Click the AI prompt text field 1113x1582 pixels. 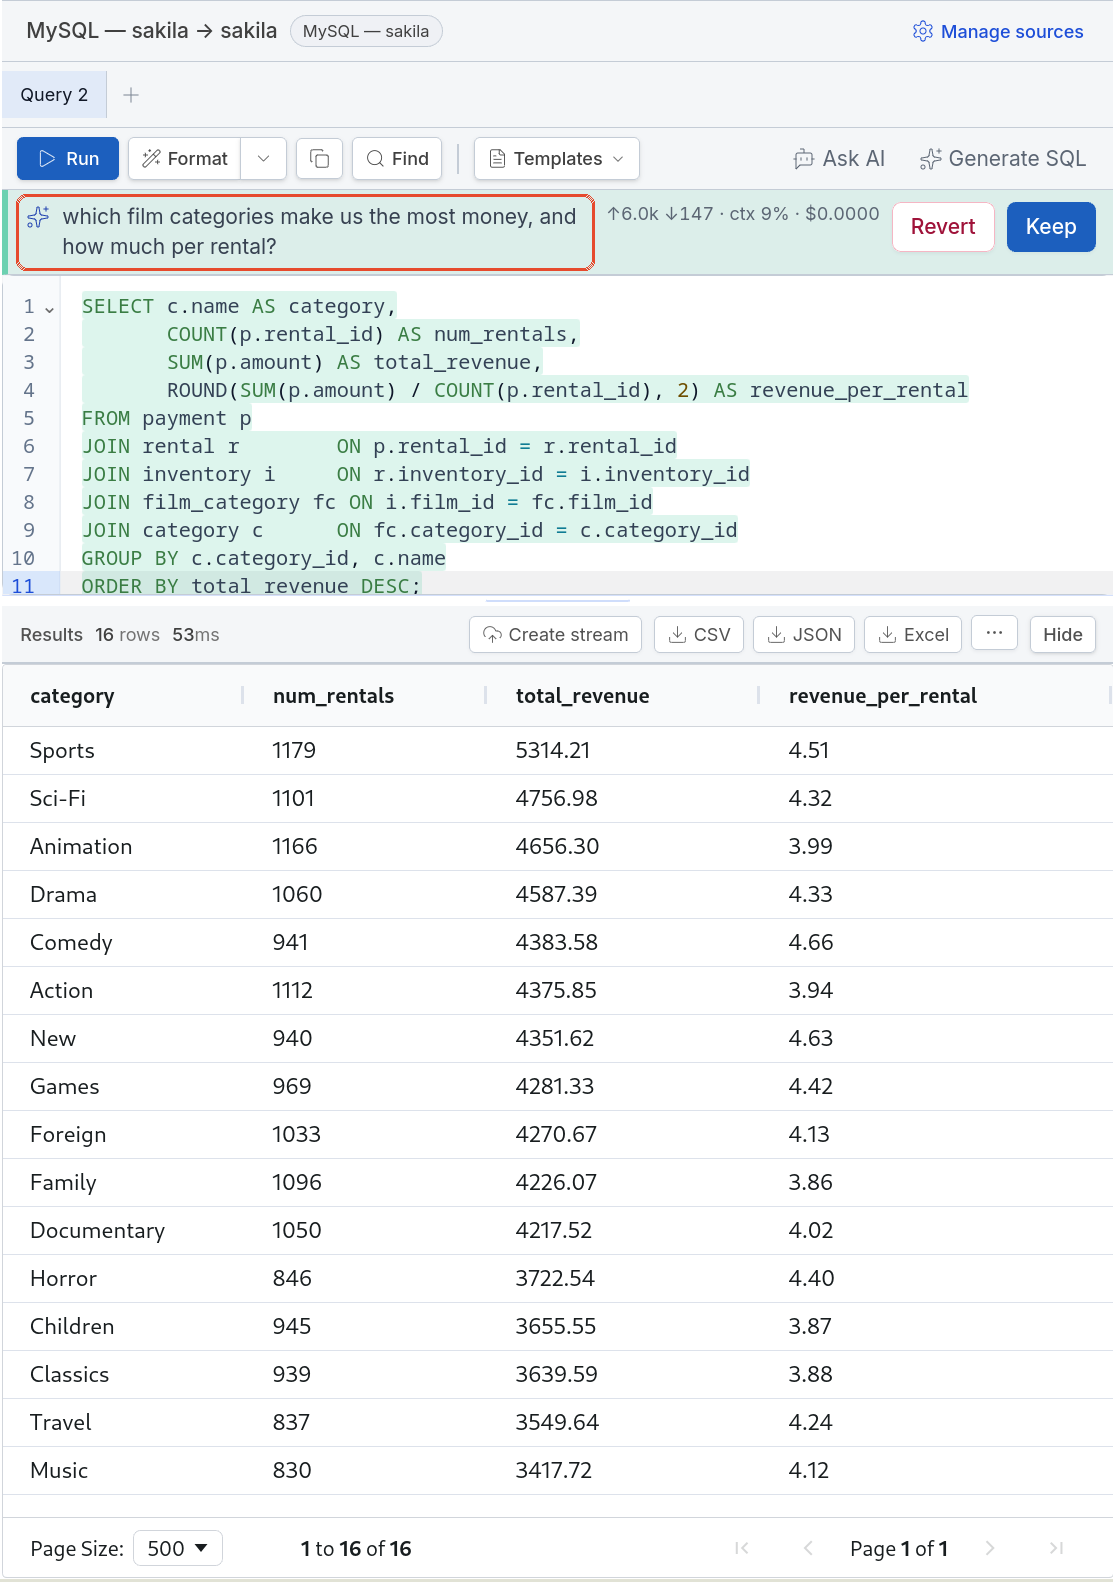(x=320, y=232)
